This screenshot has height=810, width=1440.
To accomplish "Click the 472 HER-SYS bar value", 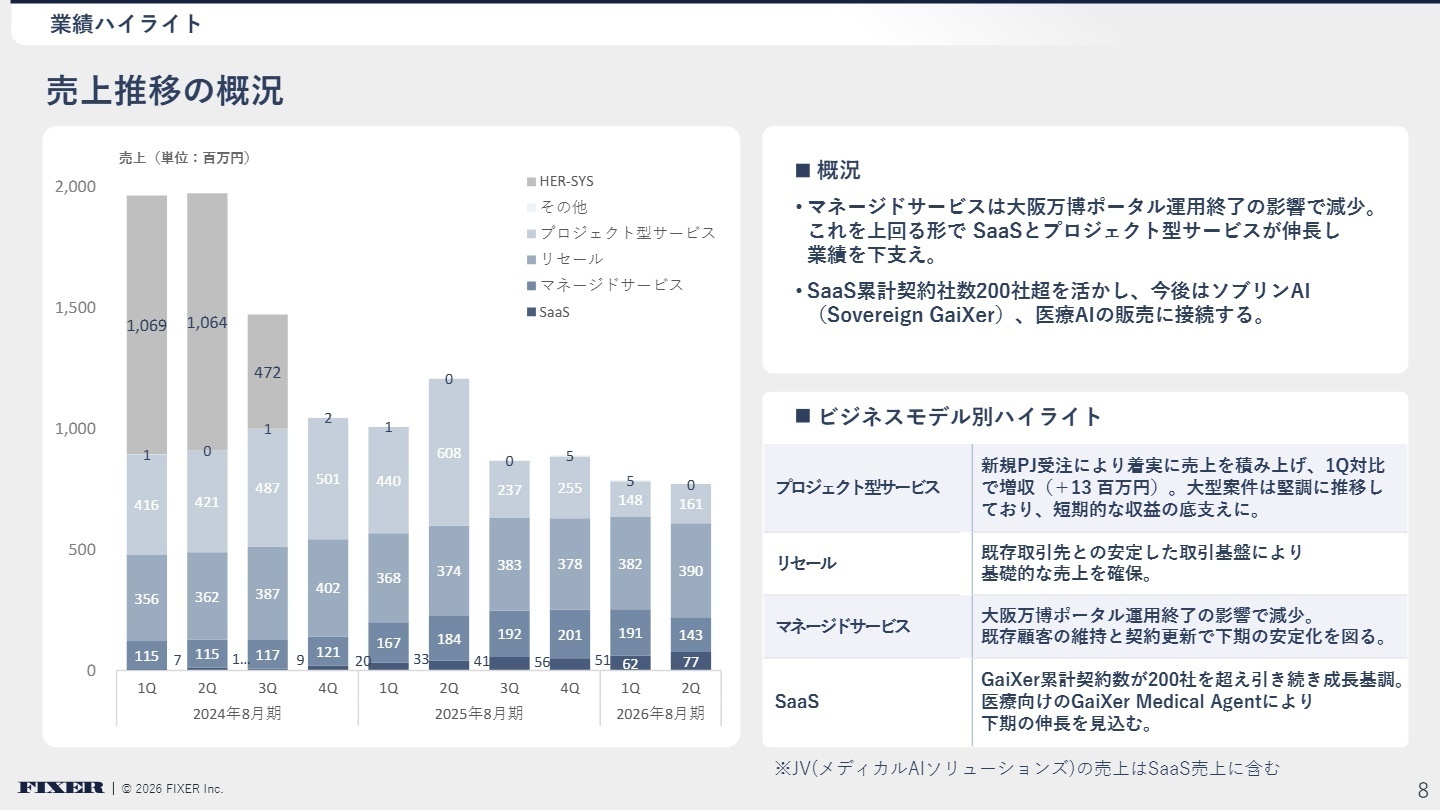I will (267, 373).
